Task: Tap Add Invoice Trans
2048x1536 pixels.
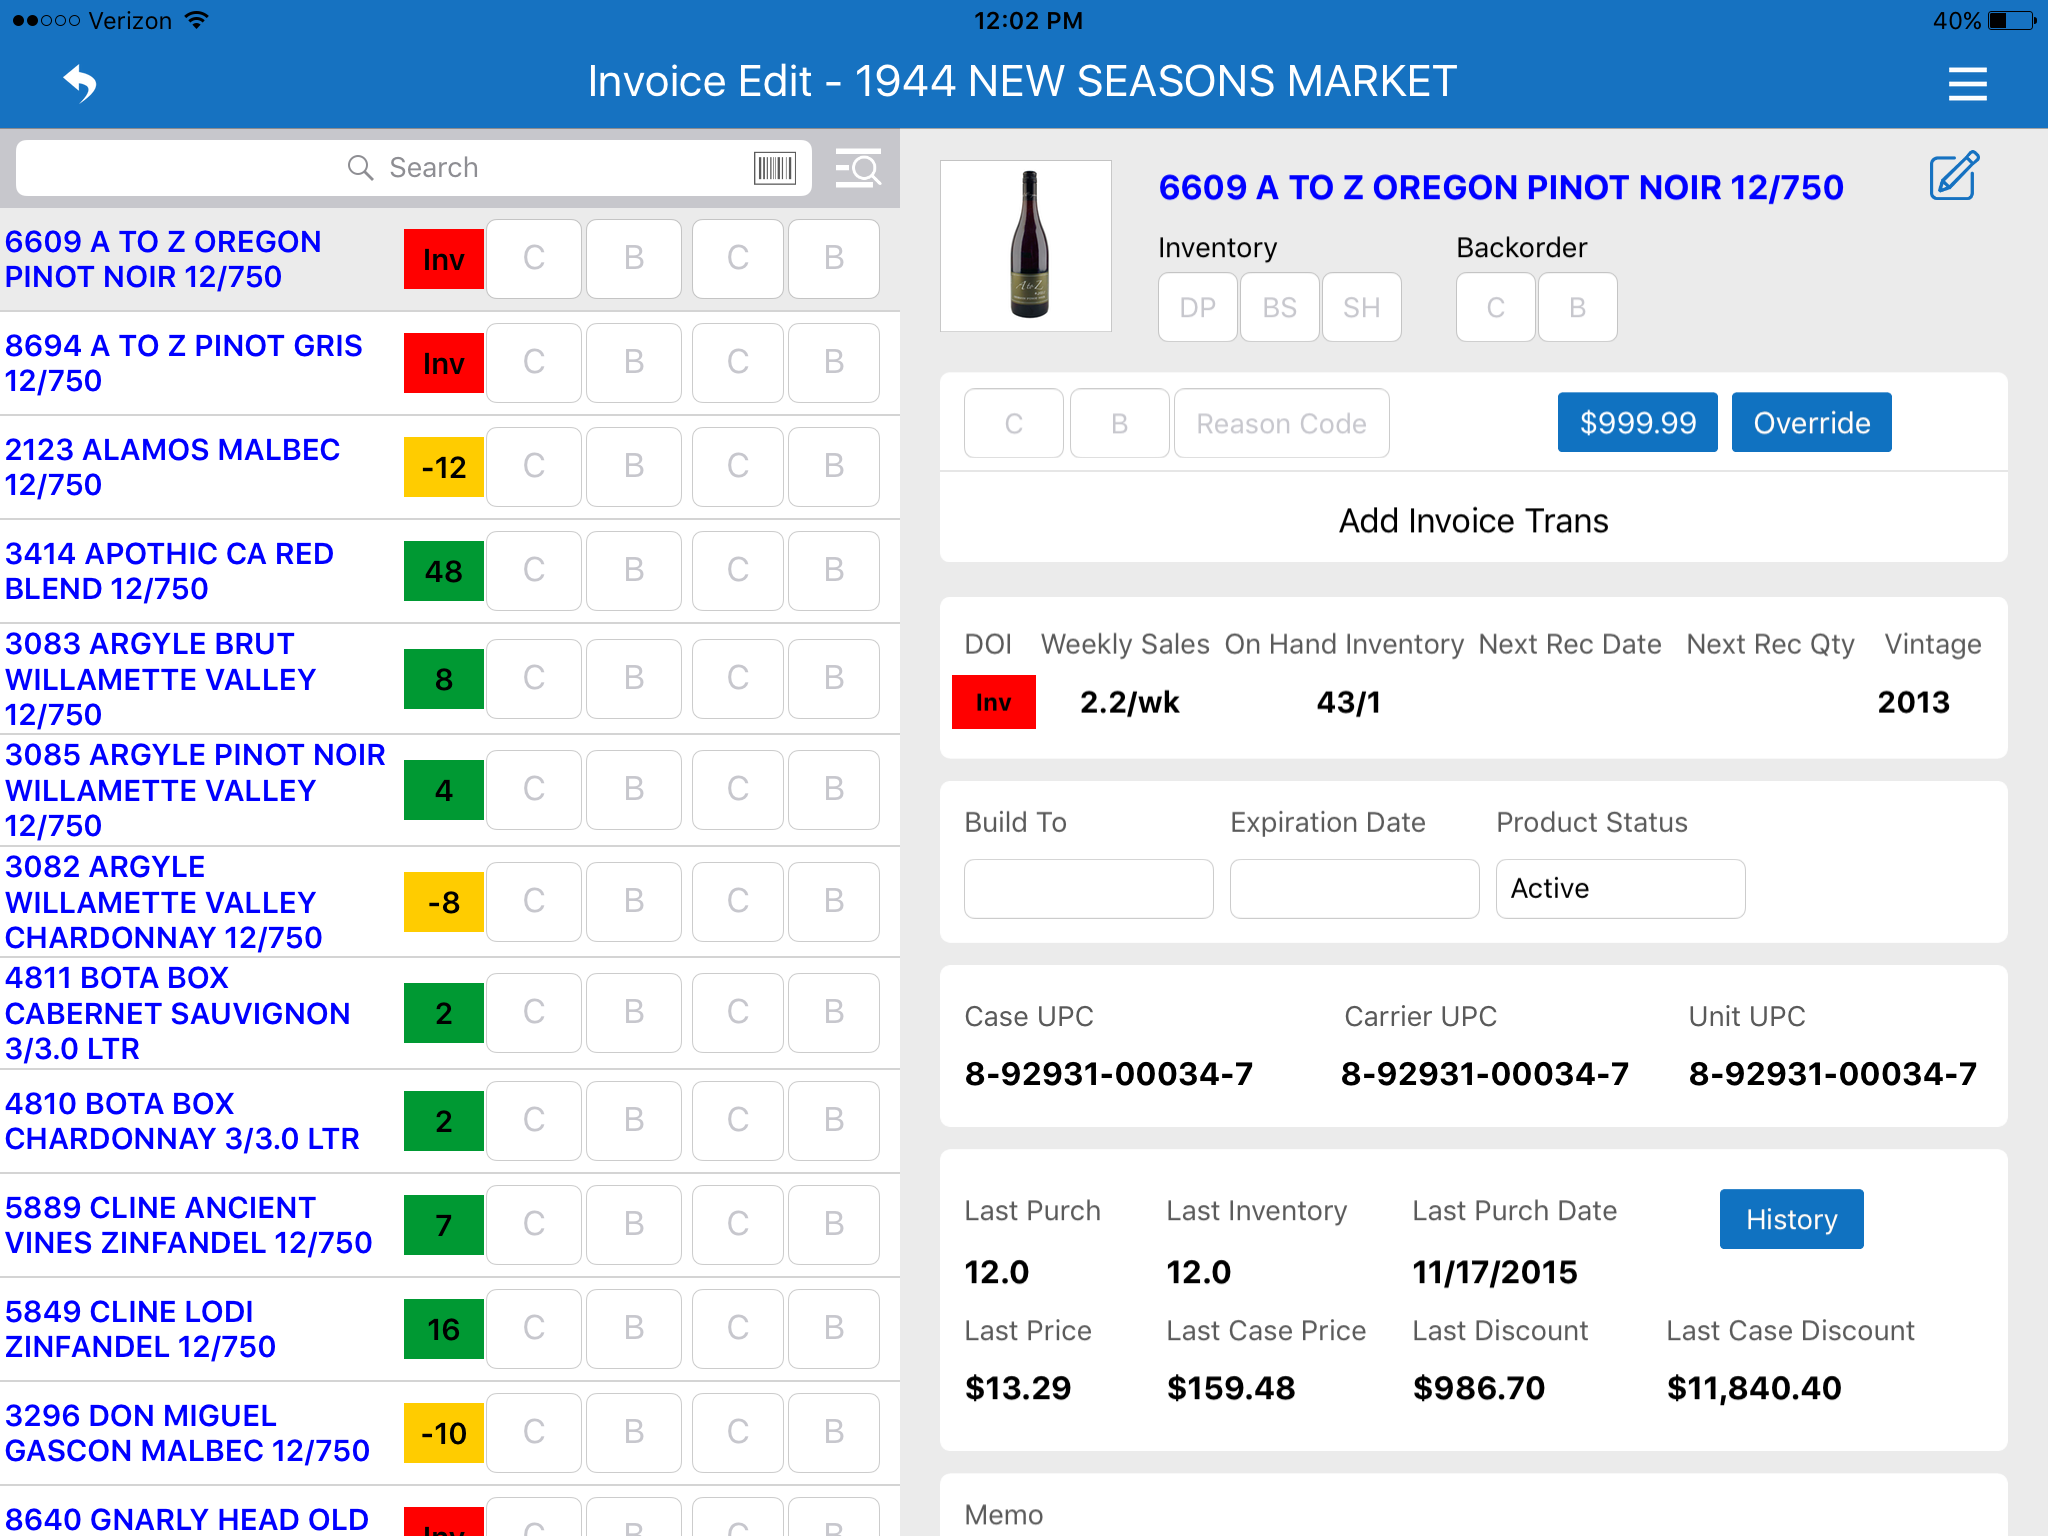Action: [x=1472, y=520]
